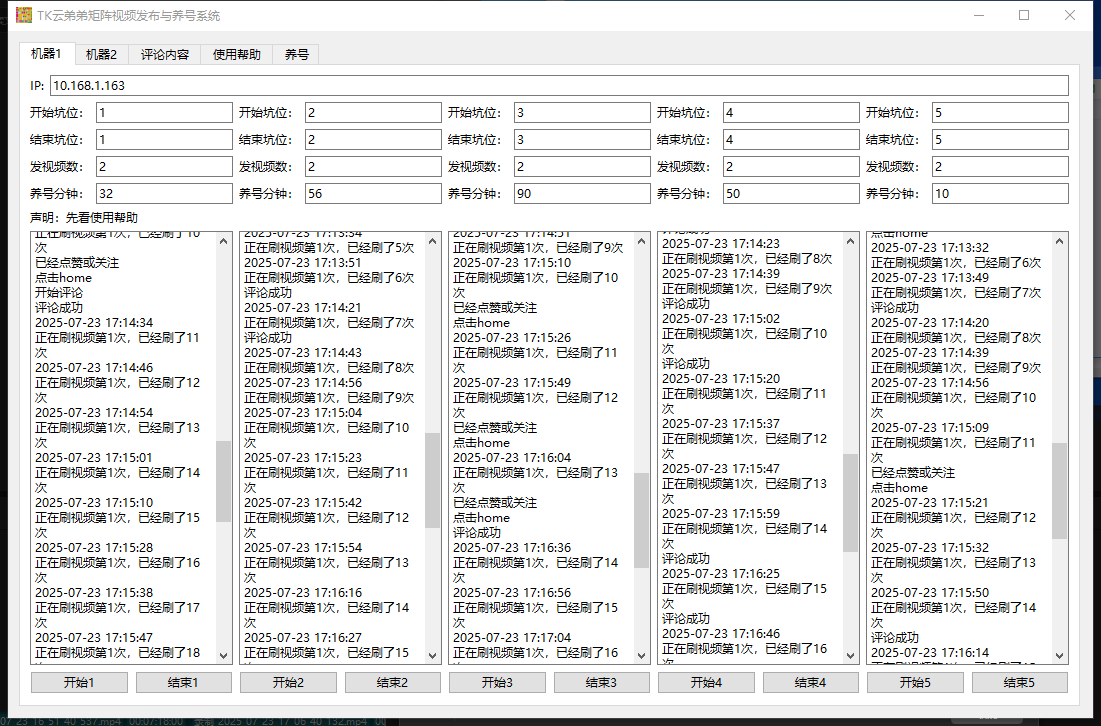Image resolution: width=1101 pixels, height=726 pixels.
Task: Click 开始1 button
Action: pos(79,682)
